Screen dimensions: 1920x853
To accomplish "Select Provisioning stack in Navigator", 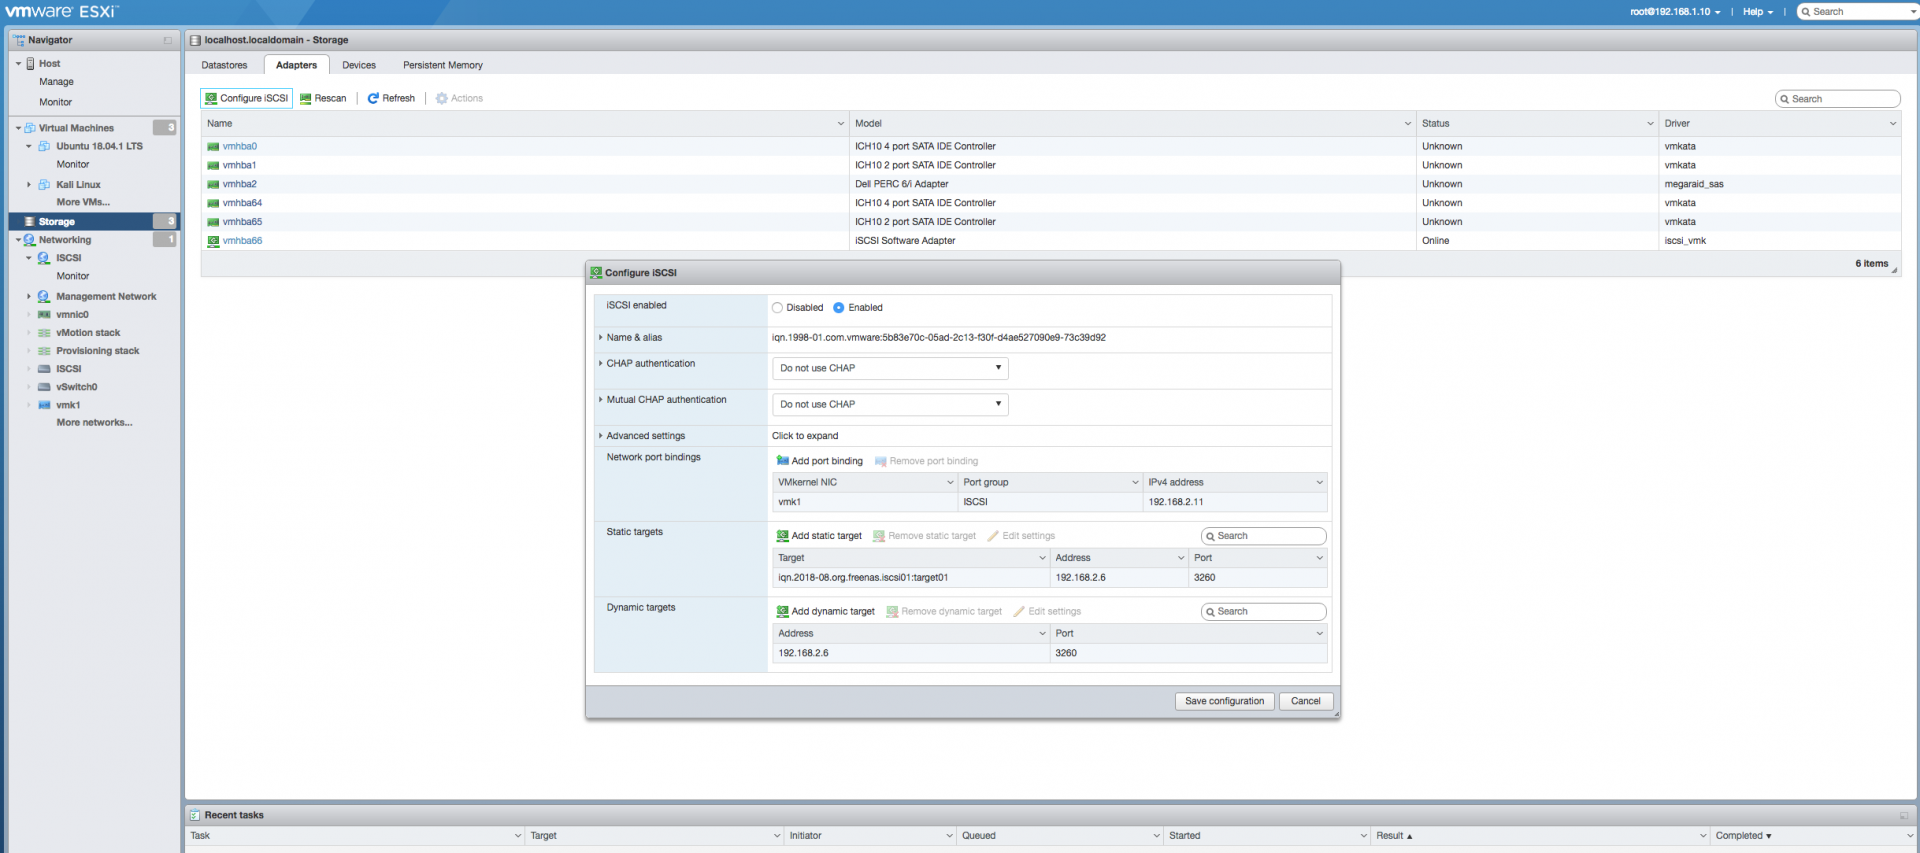I will pyautogui.click(x=98, y=351).
